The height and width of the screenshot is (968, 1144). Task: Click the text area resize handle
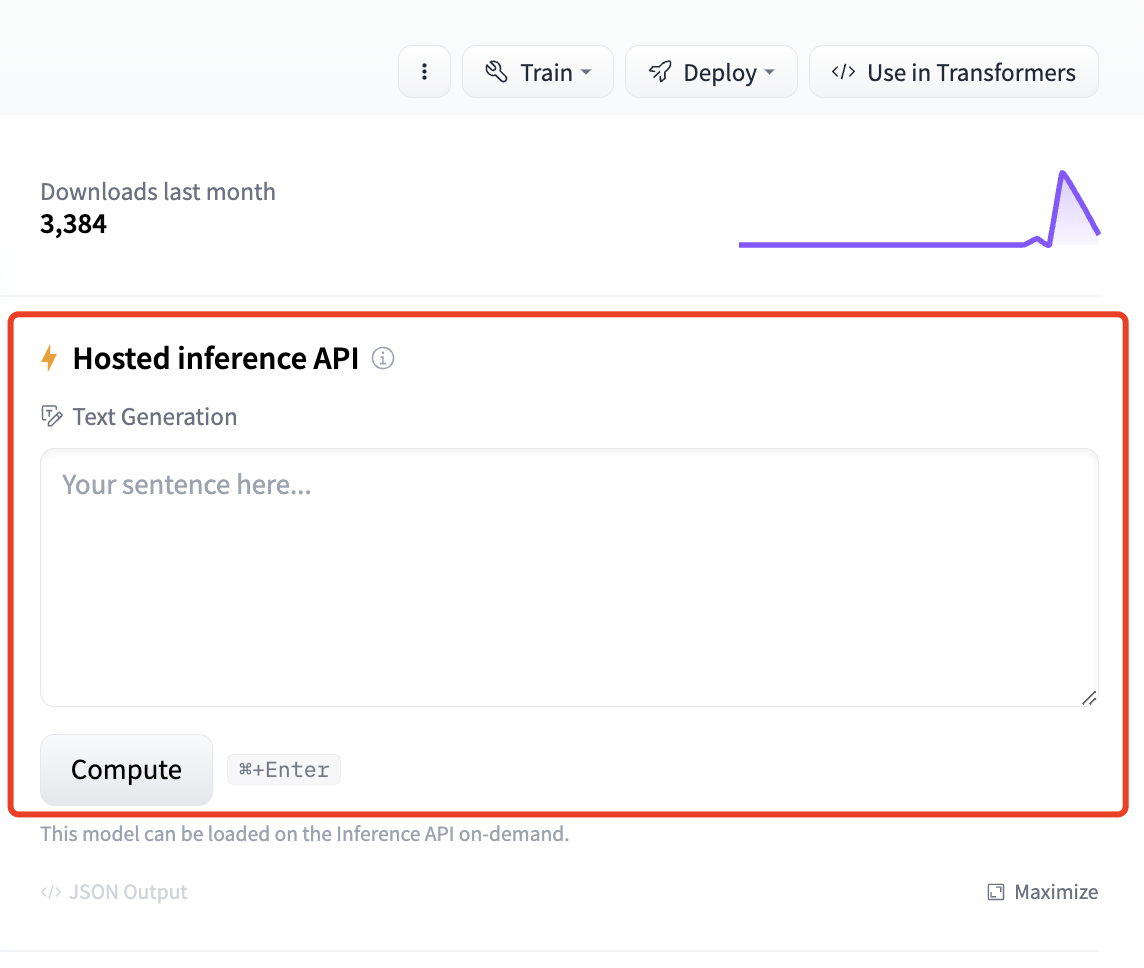[1089, 698]
